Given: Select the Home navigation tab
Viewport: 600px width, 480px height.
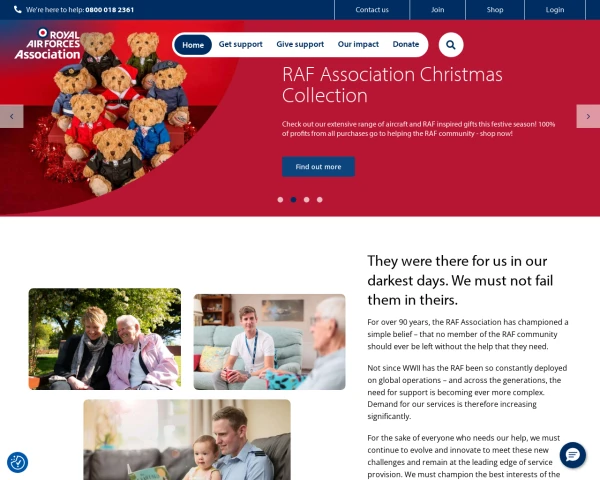Looking at the screenshot, I should [x=193, y=45].
